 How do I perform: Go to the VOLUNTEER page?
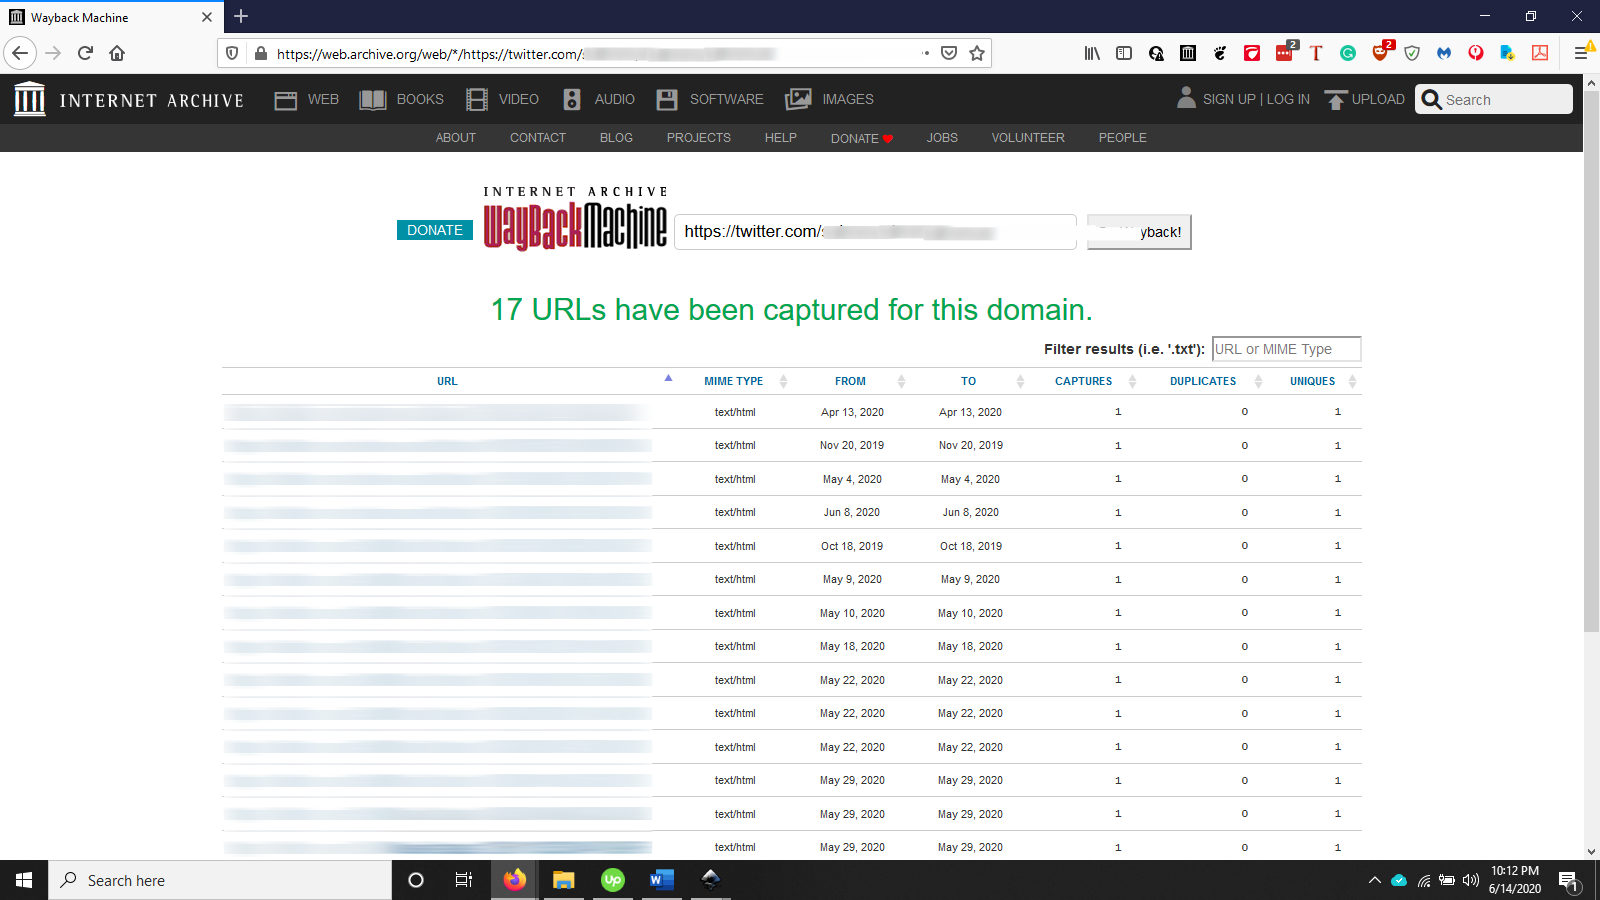(1027, 138)
